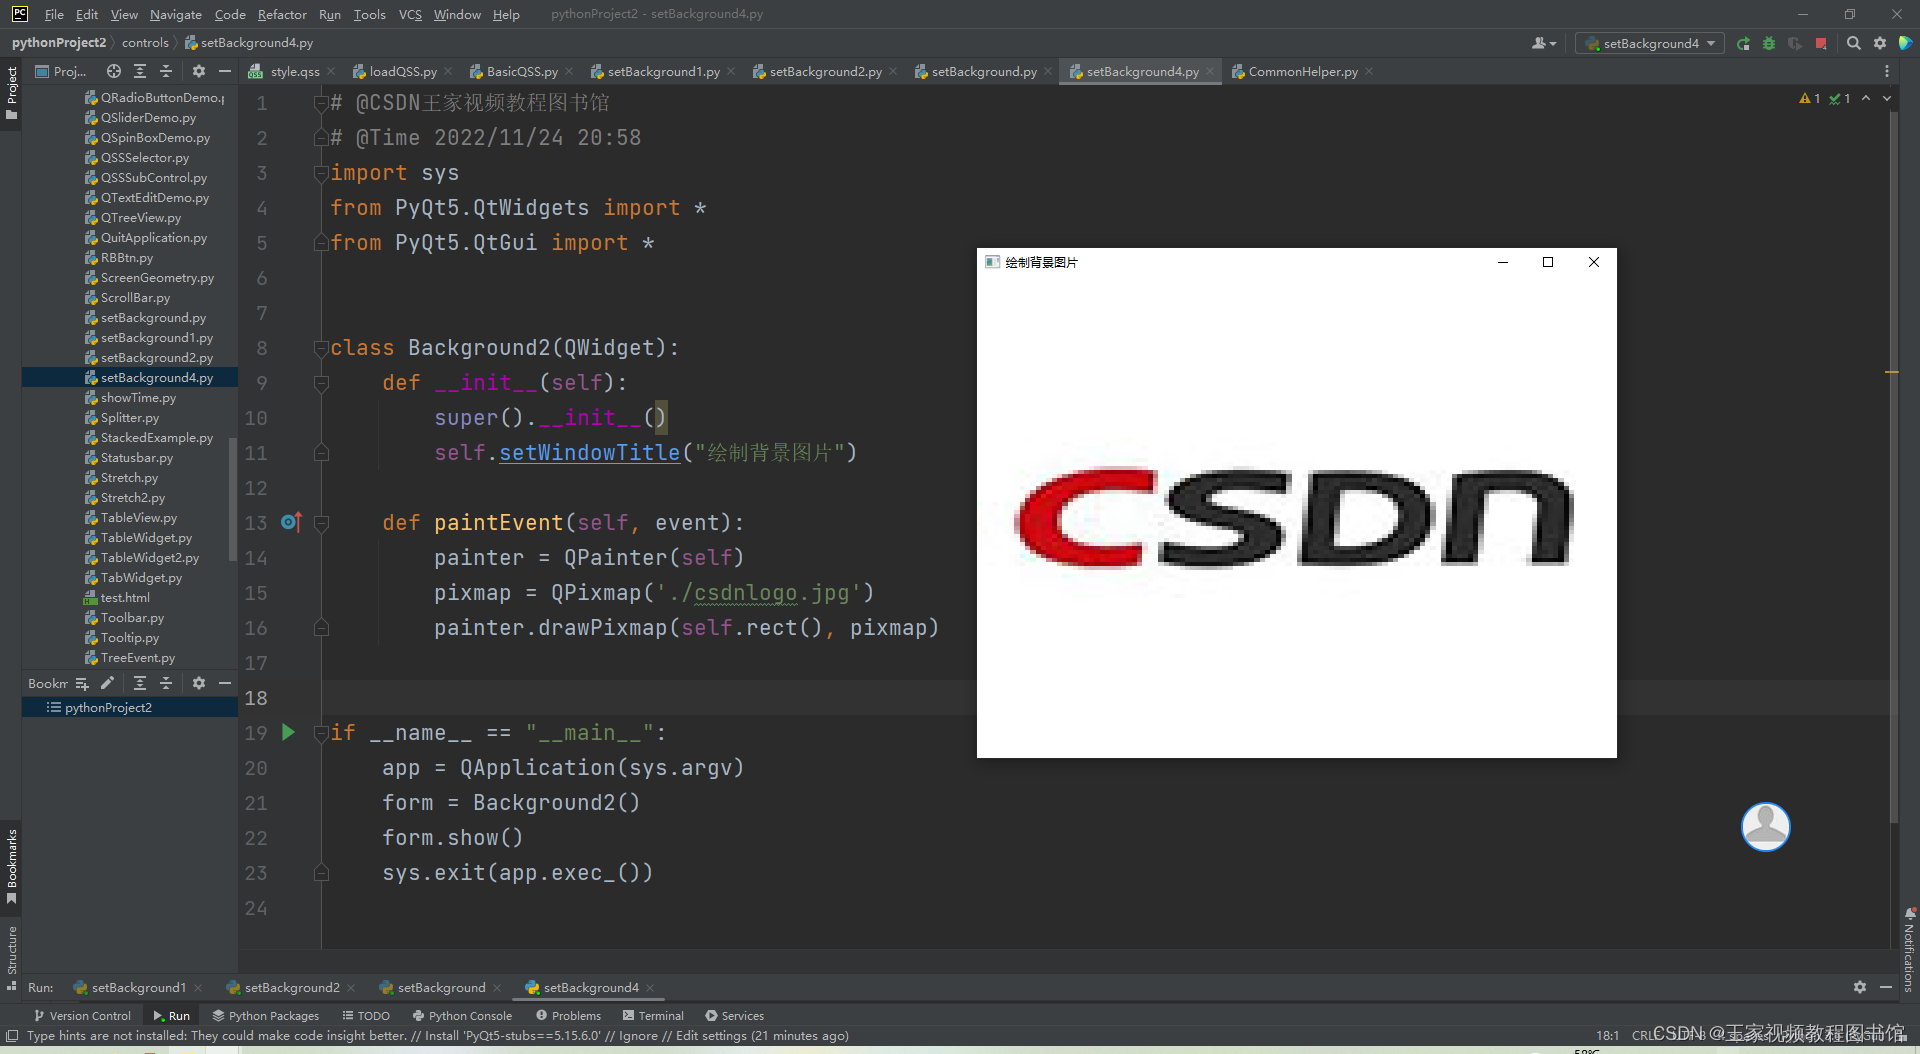Open IDE settings gear in top toolbar
The height and width of the screenshot is (1054, 1920).
(1879, 43)
